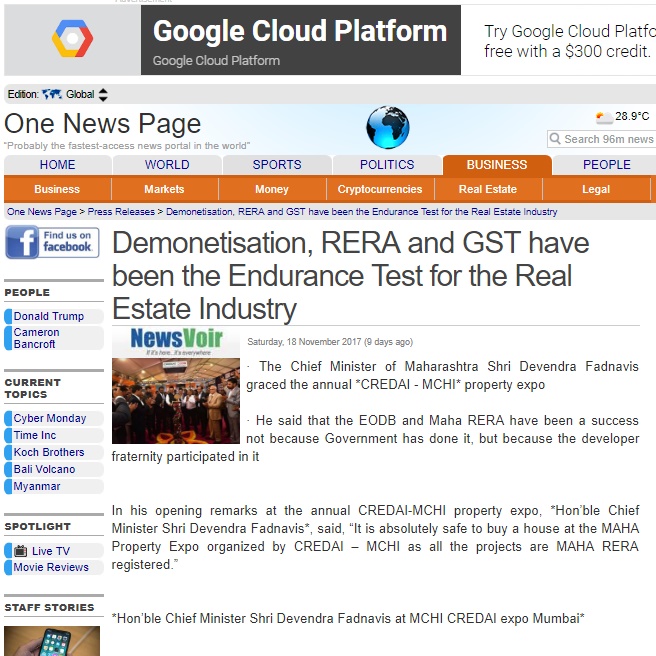Open the Time Inc topic
Viewport: 656px width, 656px height.
point(35,435)
